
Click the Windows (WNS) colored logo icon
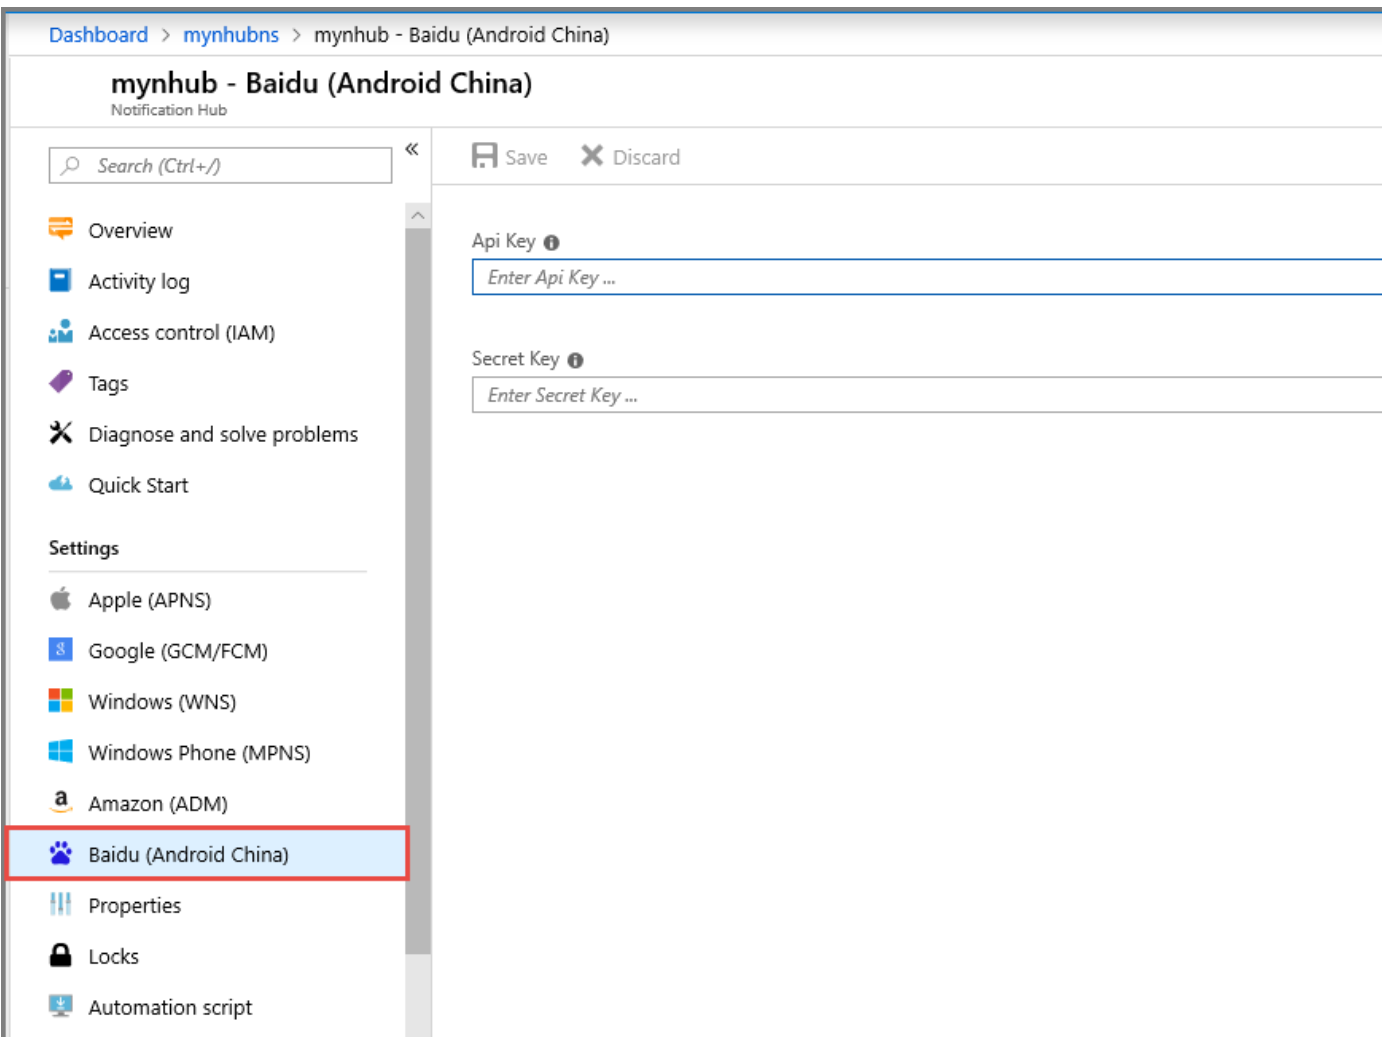[61, 701]
